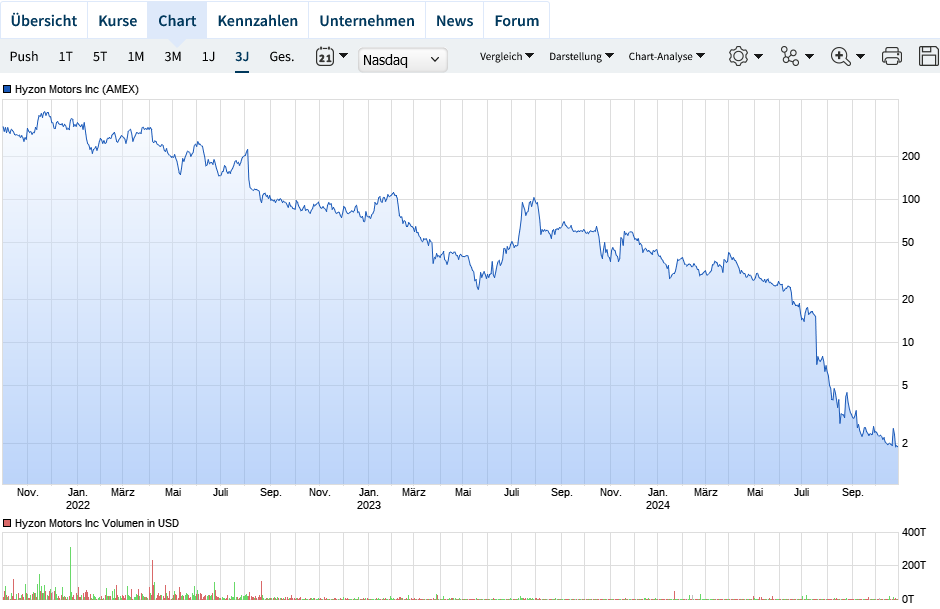Expand the Darstellung menu
This screenshot has height=609, width=940.
(581, 57)
